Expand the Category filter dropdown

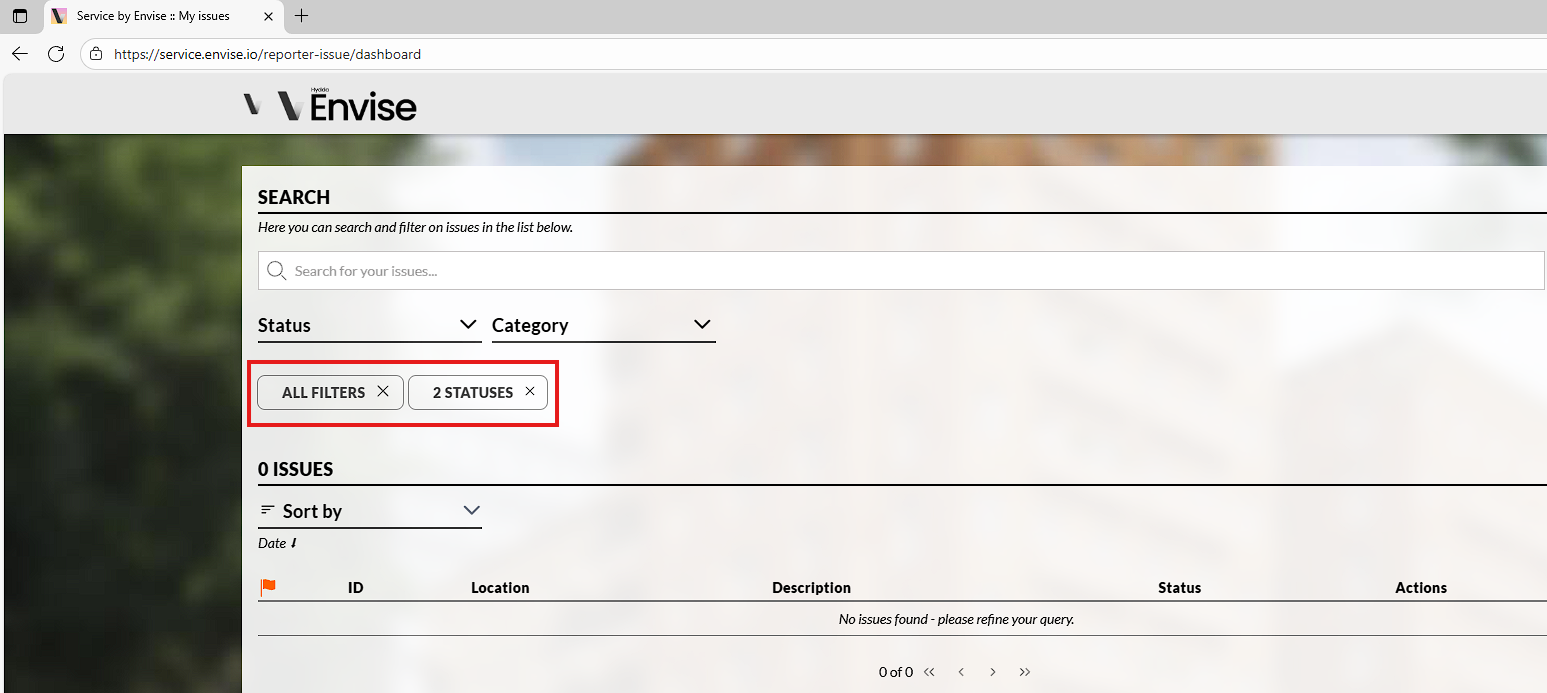[603, 325]
